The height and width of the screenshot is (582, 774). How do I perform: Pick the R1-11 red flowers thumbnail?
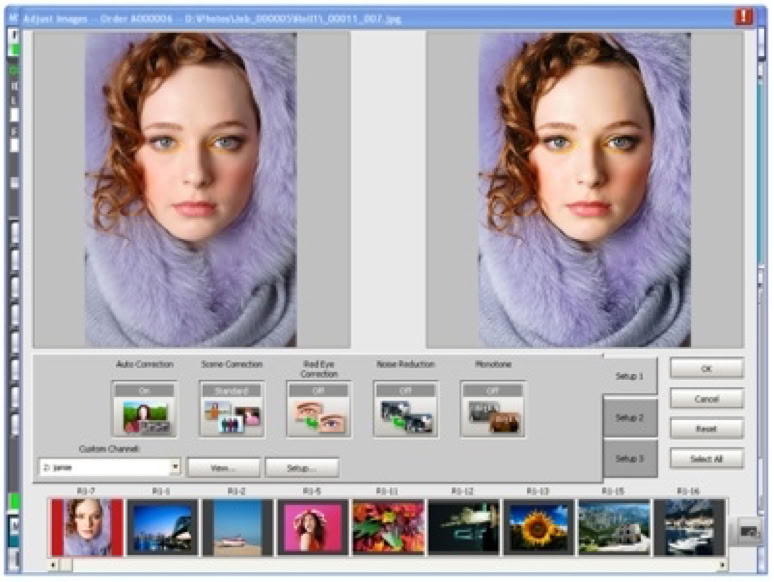[x=388, y=527]
